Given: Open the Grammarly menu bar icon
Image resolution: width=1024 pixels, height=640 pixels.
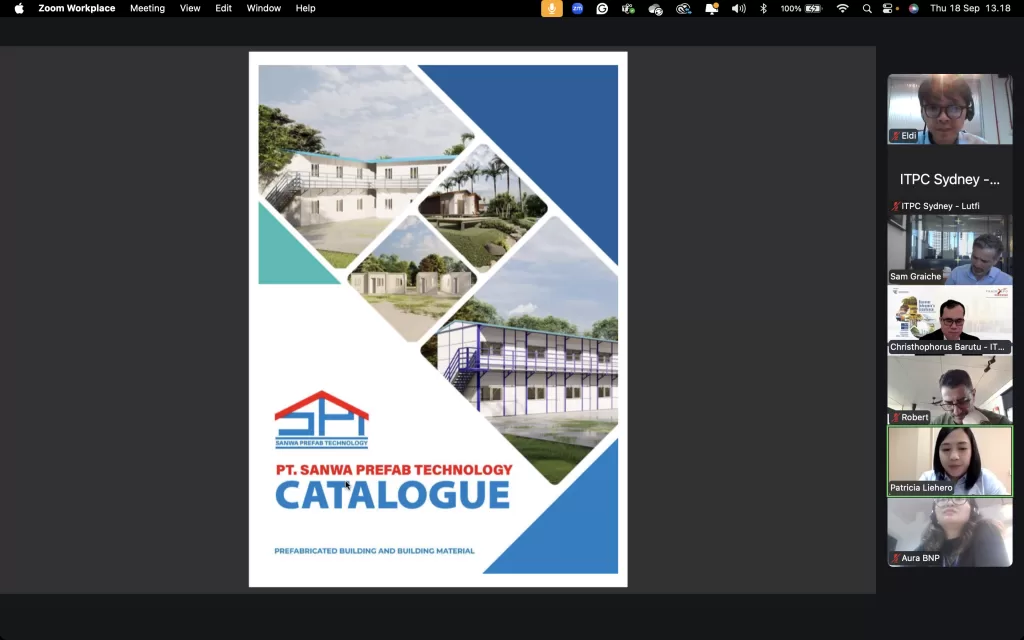Looking at the screenshot, I should (602, 8).
